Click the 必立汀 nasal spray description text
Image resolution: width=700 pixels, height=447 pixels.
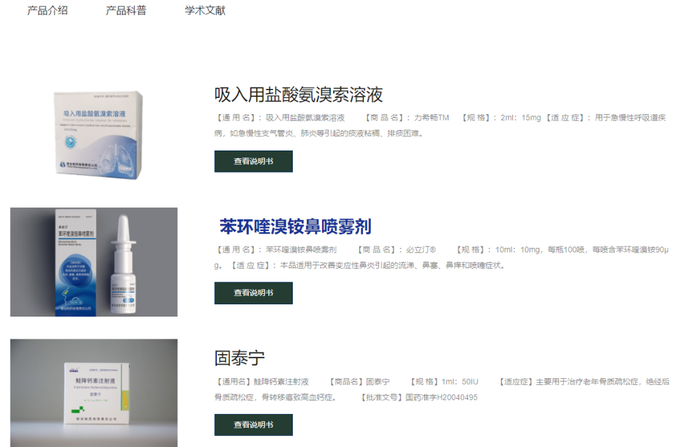pos(442,257)
